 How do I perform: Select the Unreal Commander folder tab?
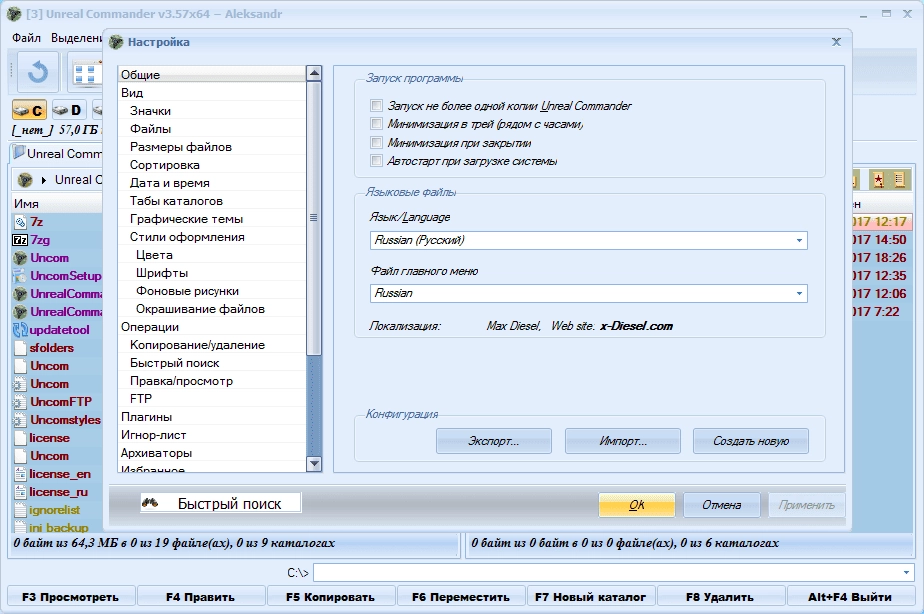pos(57,154)
